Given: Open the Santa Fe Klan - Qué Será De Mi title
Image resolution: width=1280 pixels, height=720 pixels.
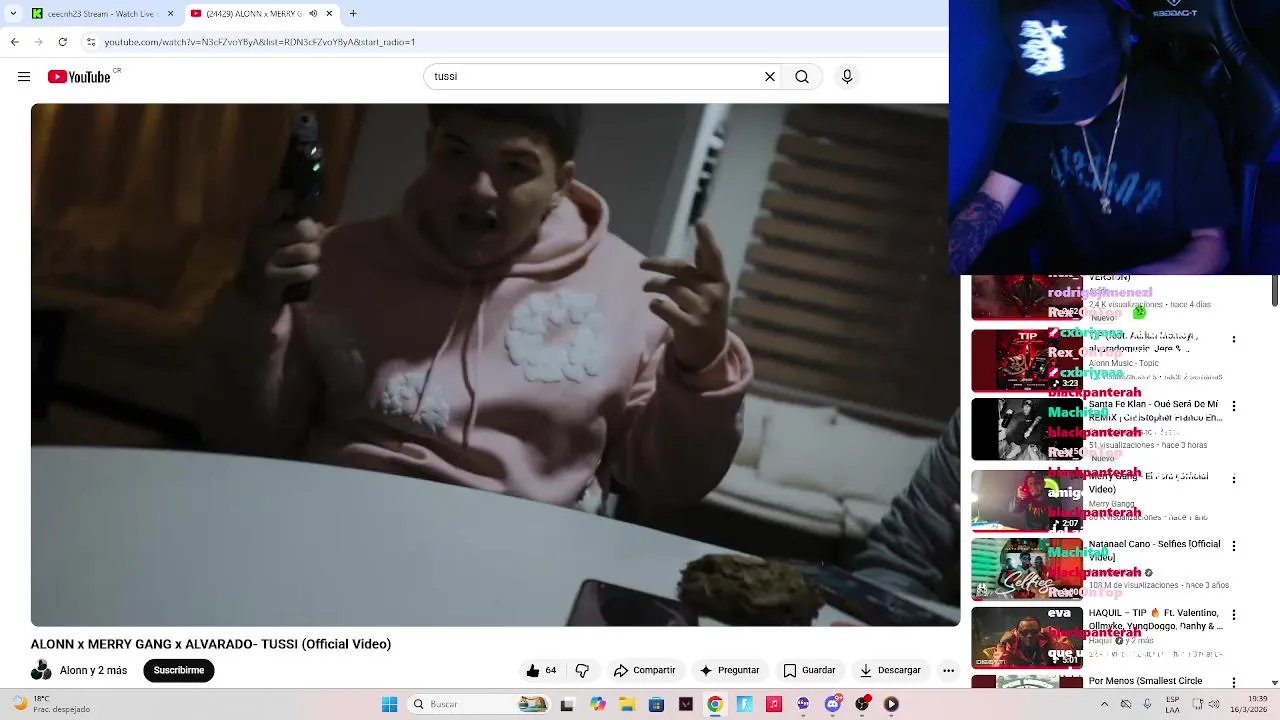Looking at the screenshot, I should pos(1155,411).
